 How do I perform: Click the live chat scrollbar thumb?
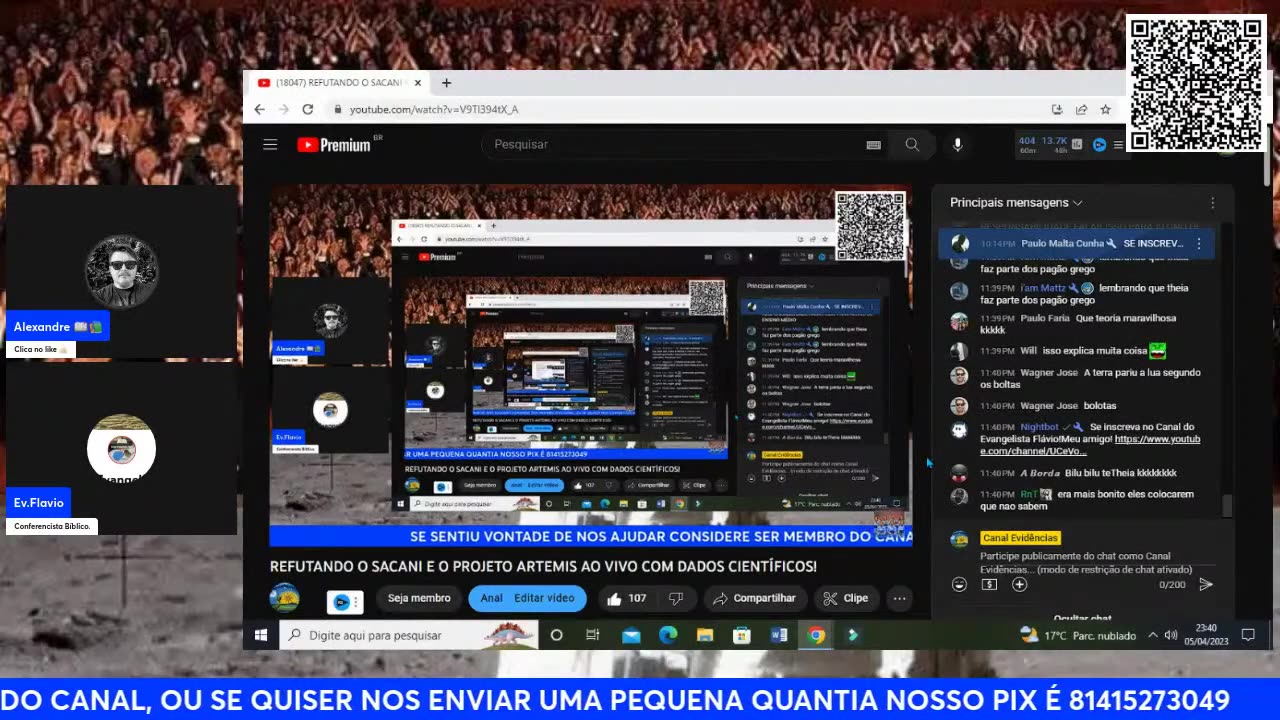coord(1227,506)
